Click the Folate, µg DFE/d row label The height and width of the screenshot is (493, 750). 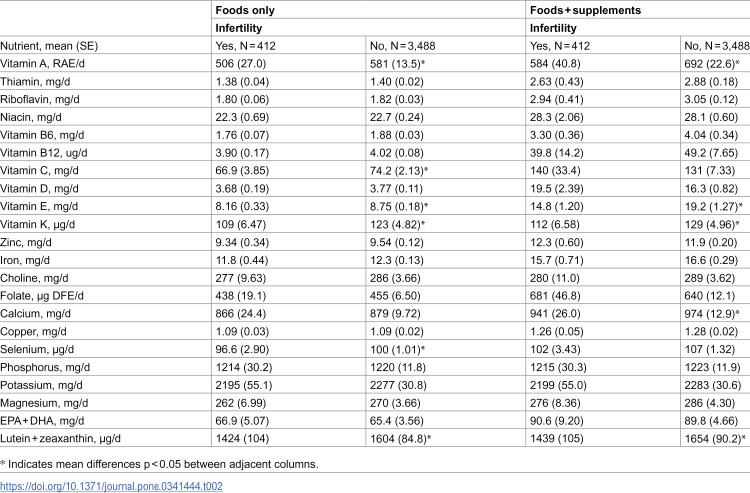click(42, 296)
